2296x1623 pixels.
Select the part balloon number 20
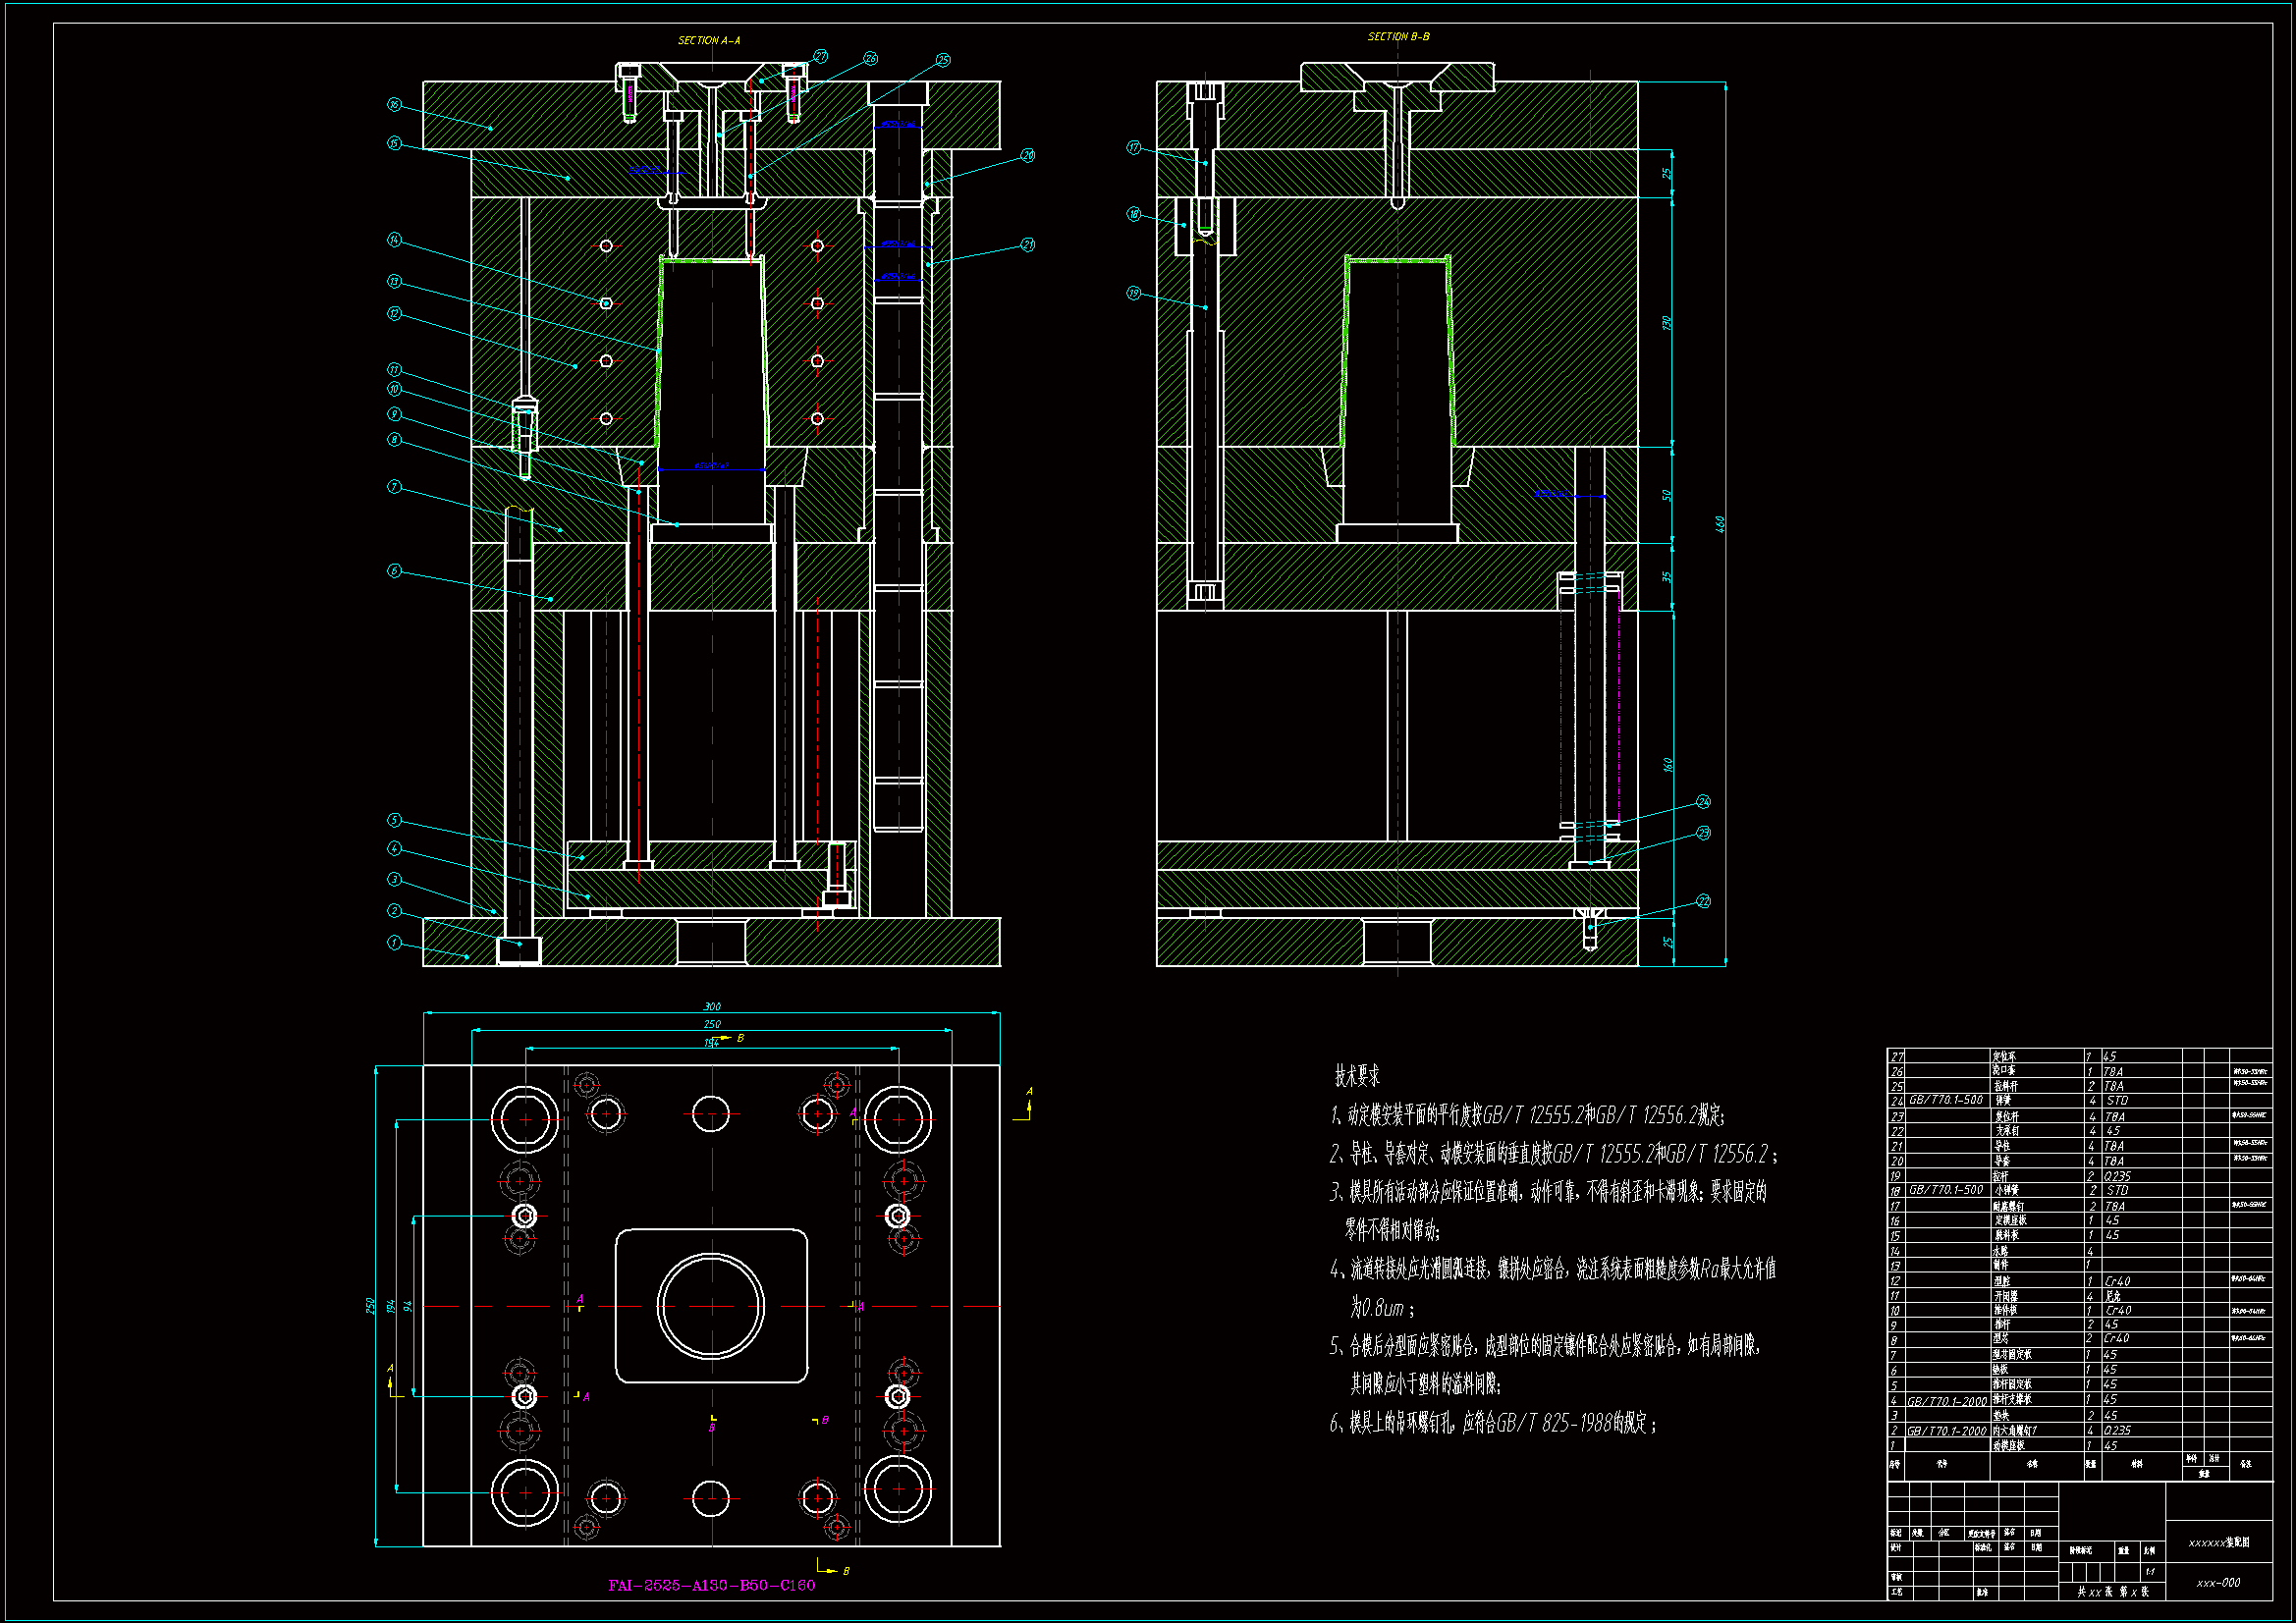1028,155
